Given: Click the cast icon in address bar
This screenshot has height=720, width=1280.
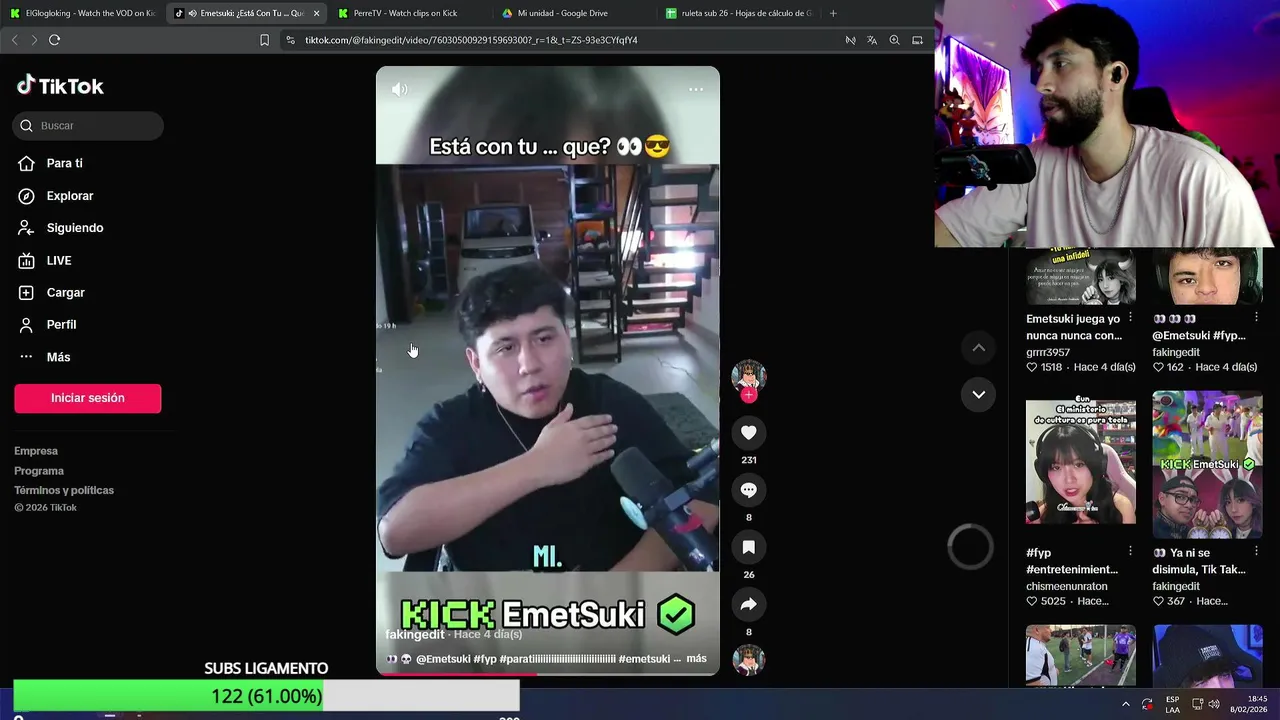Looking at the screenshot, I should coord(917,40).
